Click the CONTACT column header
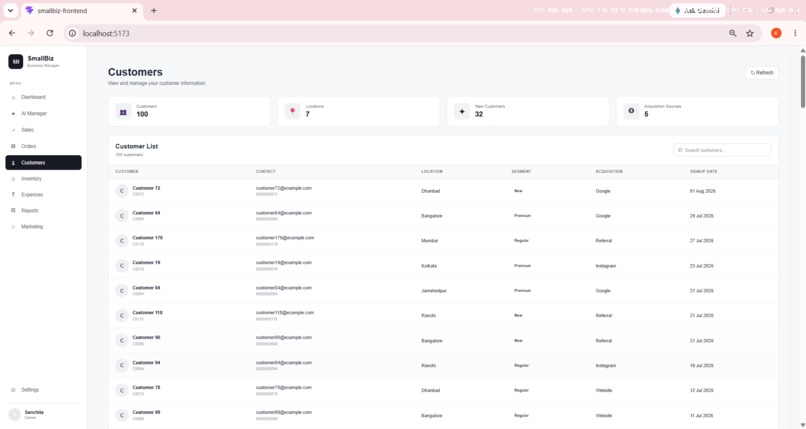The height and width of the screenshot is (429, 806). [266, 172]
